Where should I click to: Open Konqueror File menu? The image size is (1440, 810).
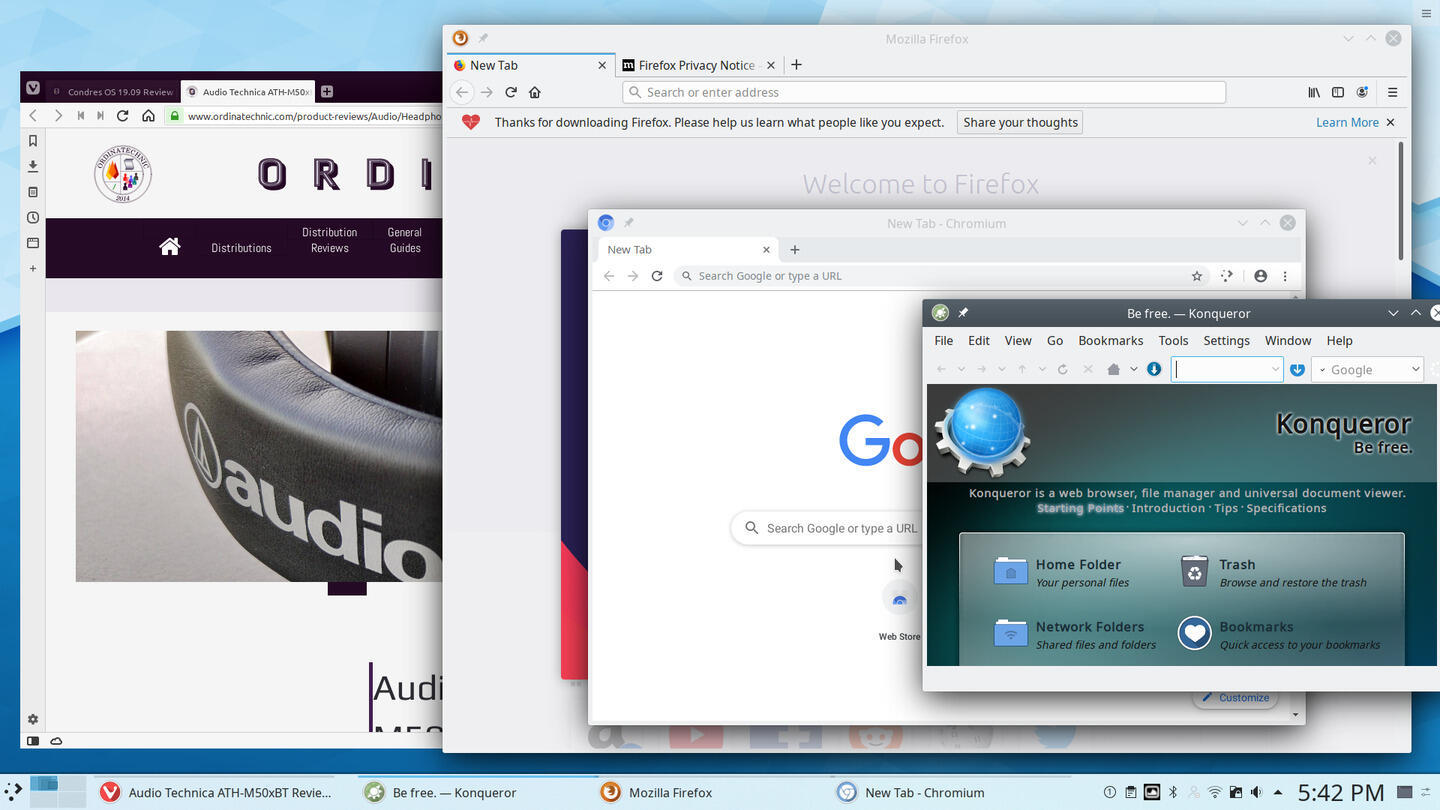point(943,340)
